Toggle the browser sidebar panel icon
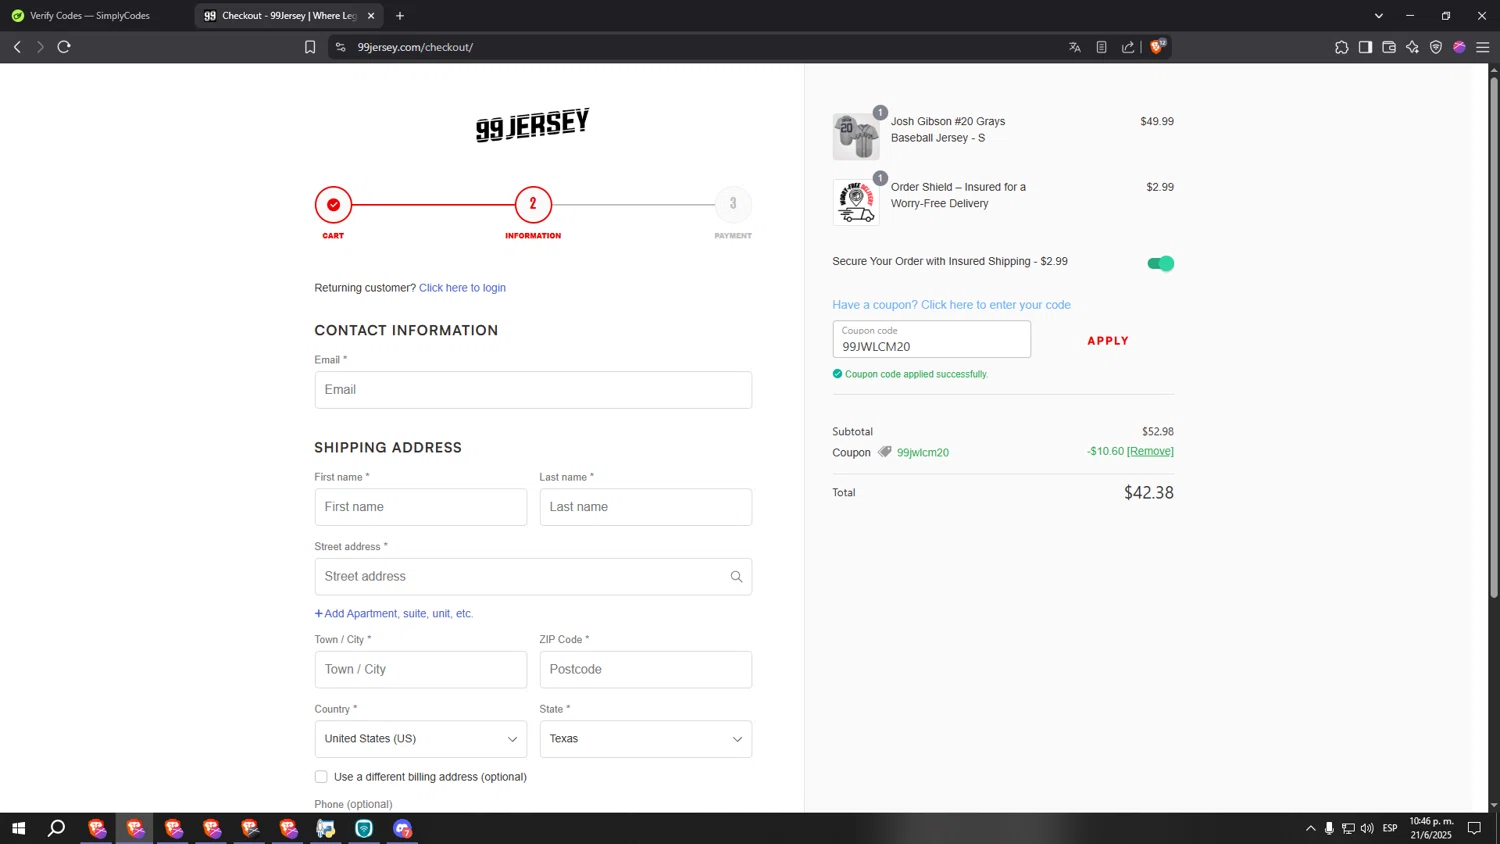The width and height of the screenshot is (1500, 844). (1365, 47)
